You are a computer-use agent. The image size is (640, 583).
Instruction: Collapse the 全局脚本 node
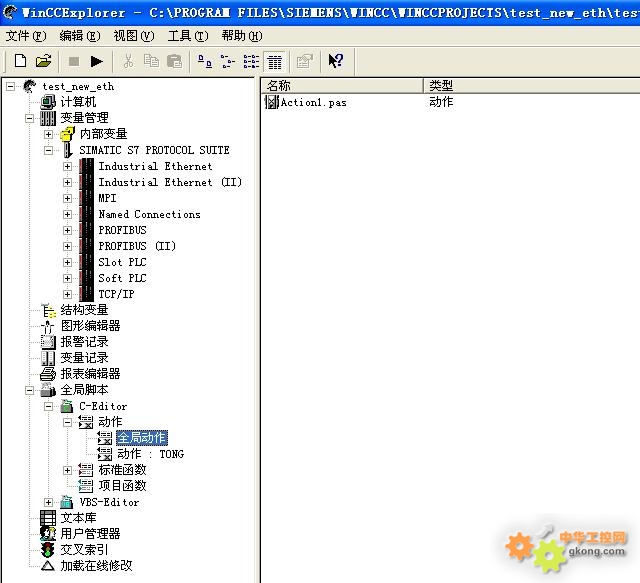pyautogui.click(x=29, y=390)
